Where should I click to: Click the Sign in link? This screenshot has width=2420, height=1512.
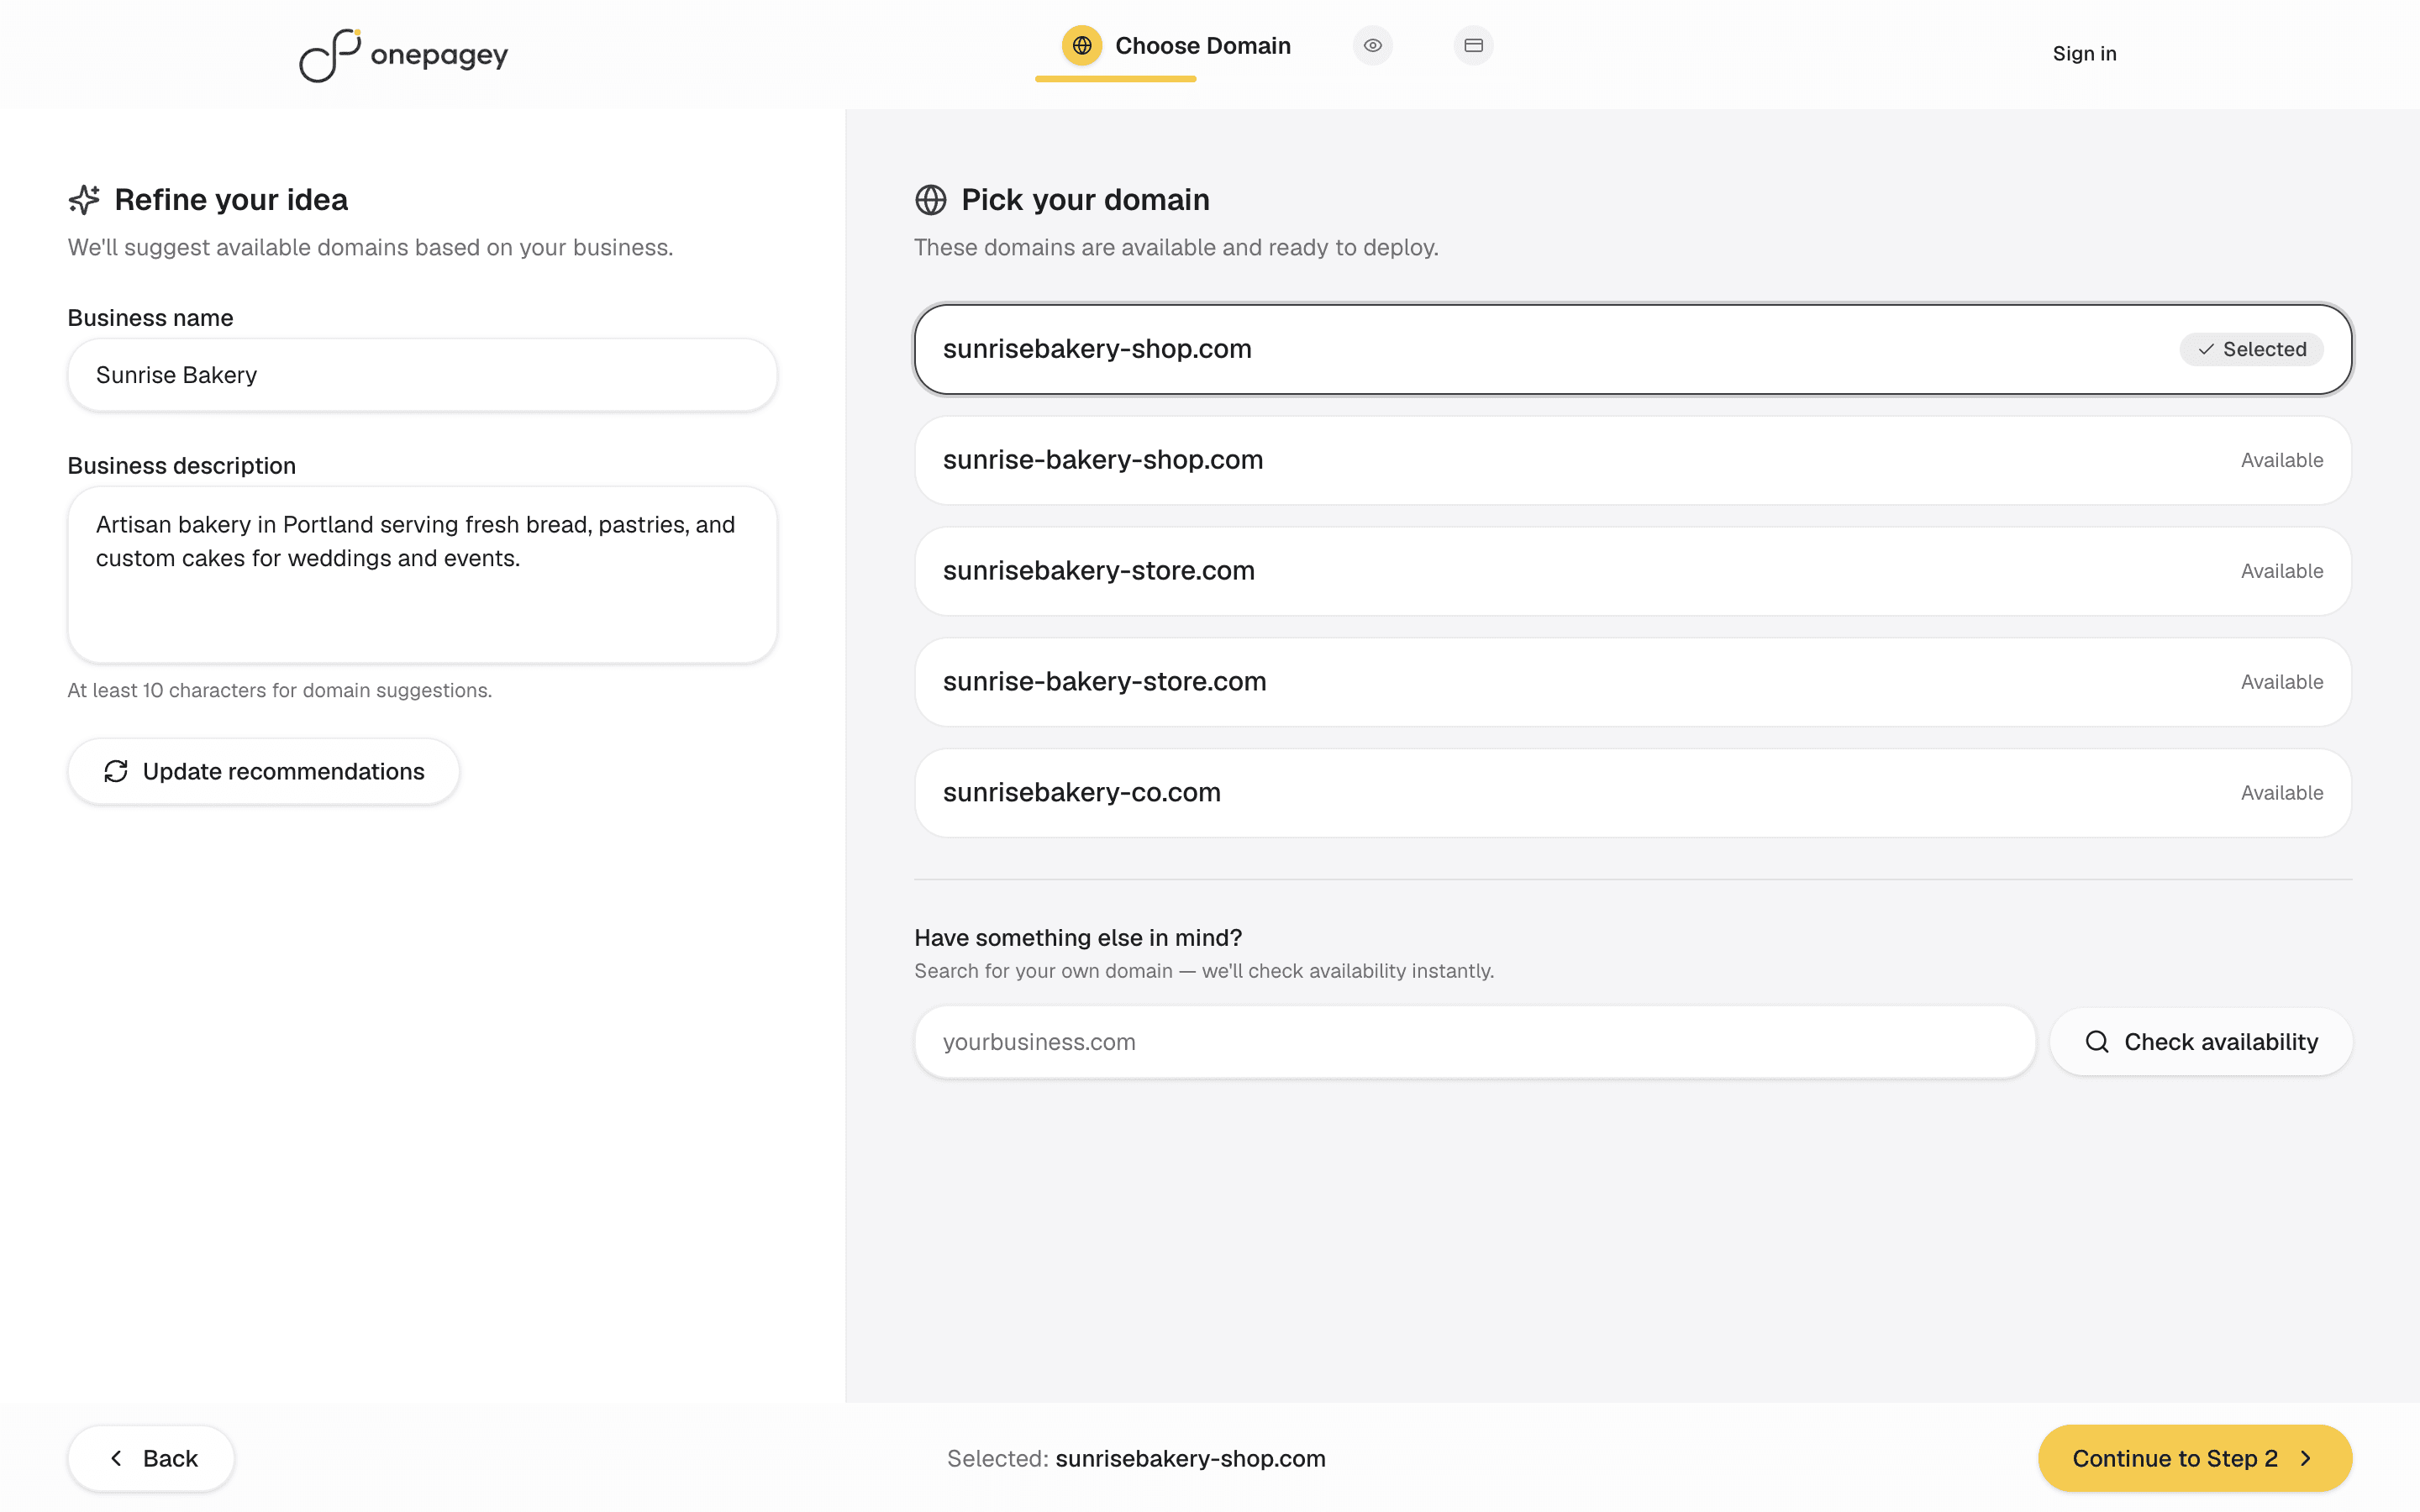click(x=2084, y=54)
